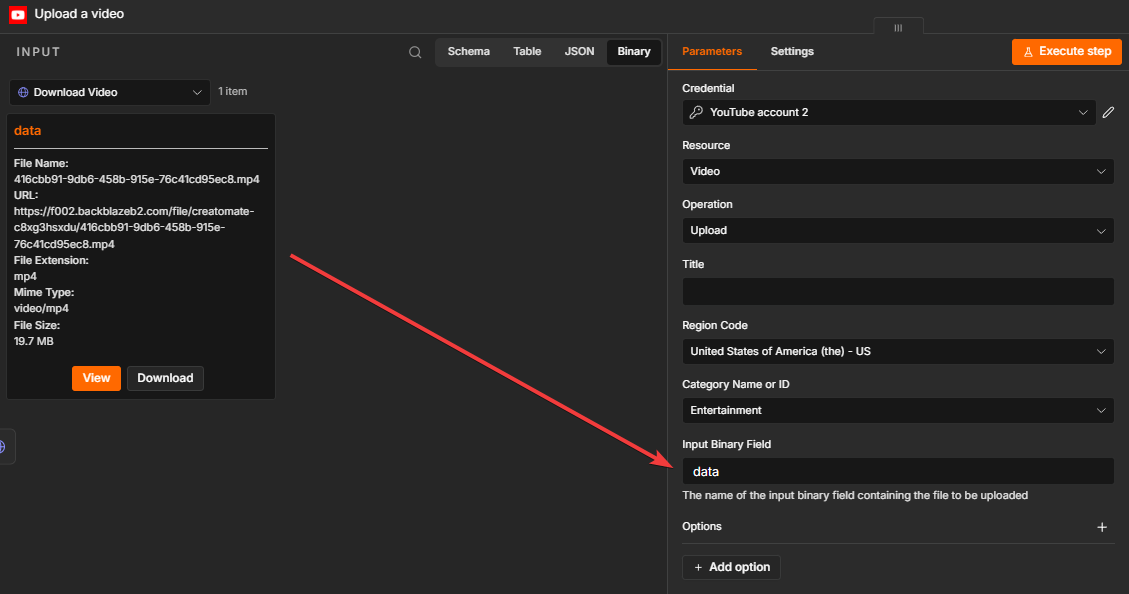Click the file name ending in 76c41cd95ec8.mp4
The width and height of the screenshot is (1129, 594).
pos(137,179)
